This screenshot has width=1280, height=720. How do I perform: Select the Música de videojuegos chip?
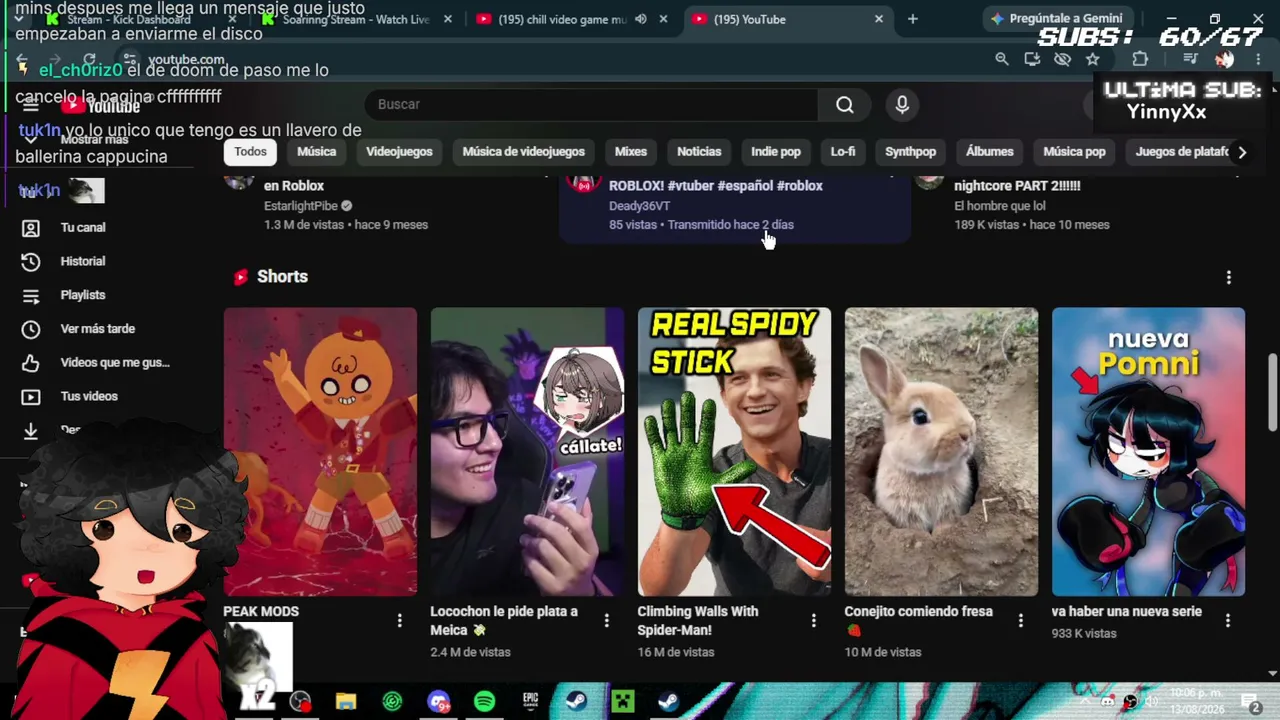point(523,152)
